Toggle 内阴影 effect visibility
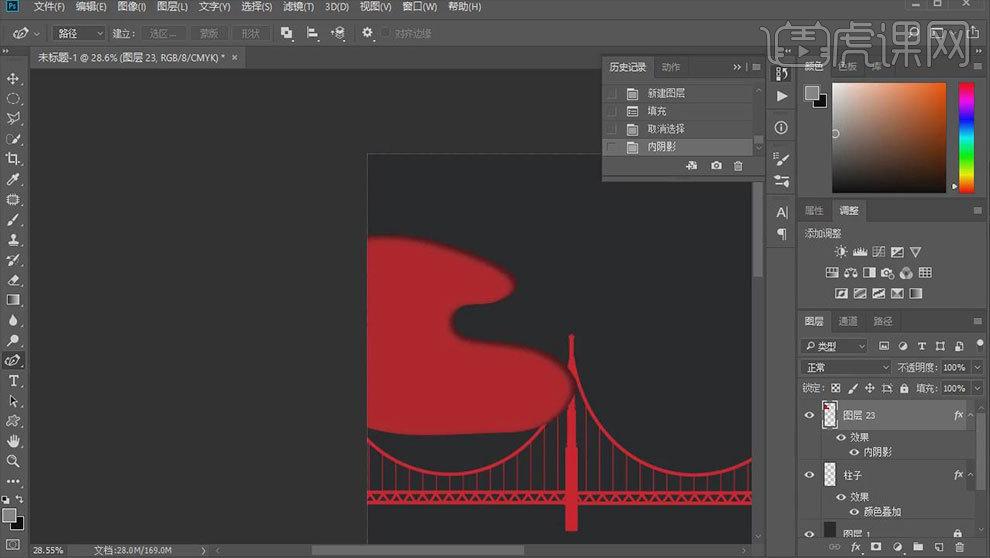 point(854,452)
